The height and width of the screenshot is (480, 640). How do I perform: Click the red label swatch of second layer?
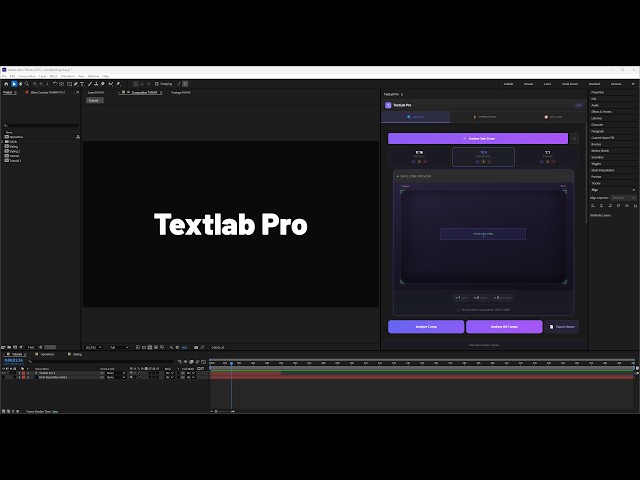(24, 378)
